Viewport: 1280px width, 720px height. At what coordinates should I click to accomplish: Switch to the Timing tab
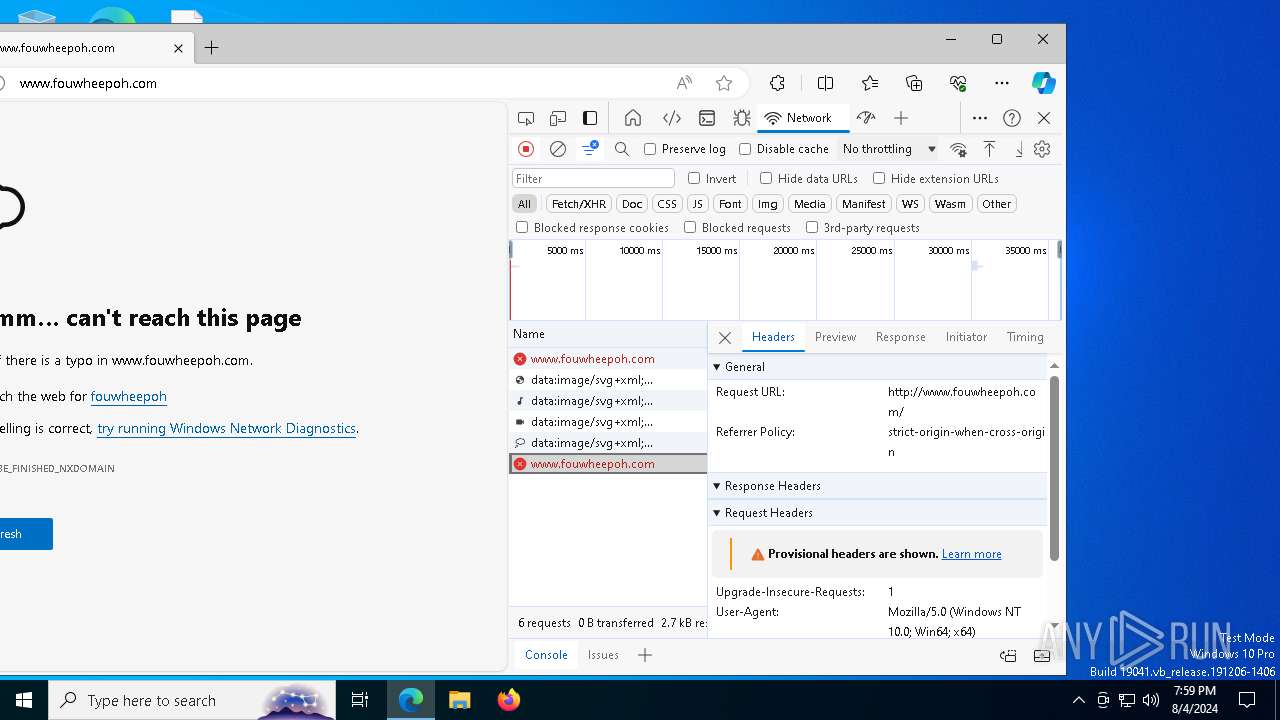coord(1025,337)
